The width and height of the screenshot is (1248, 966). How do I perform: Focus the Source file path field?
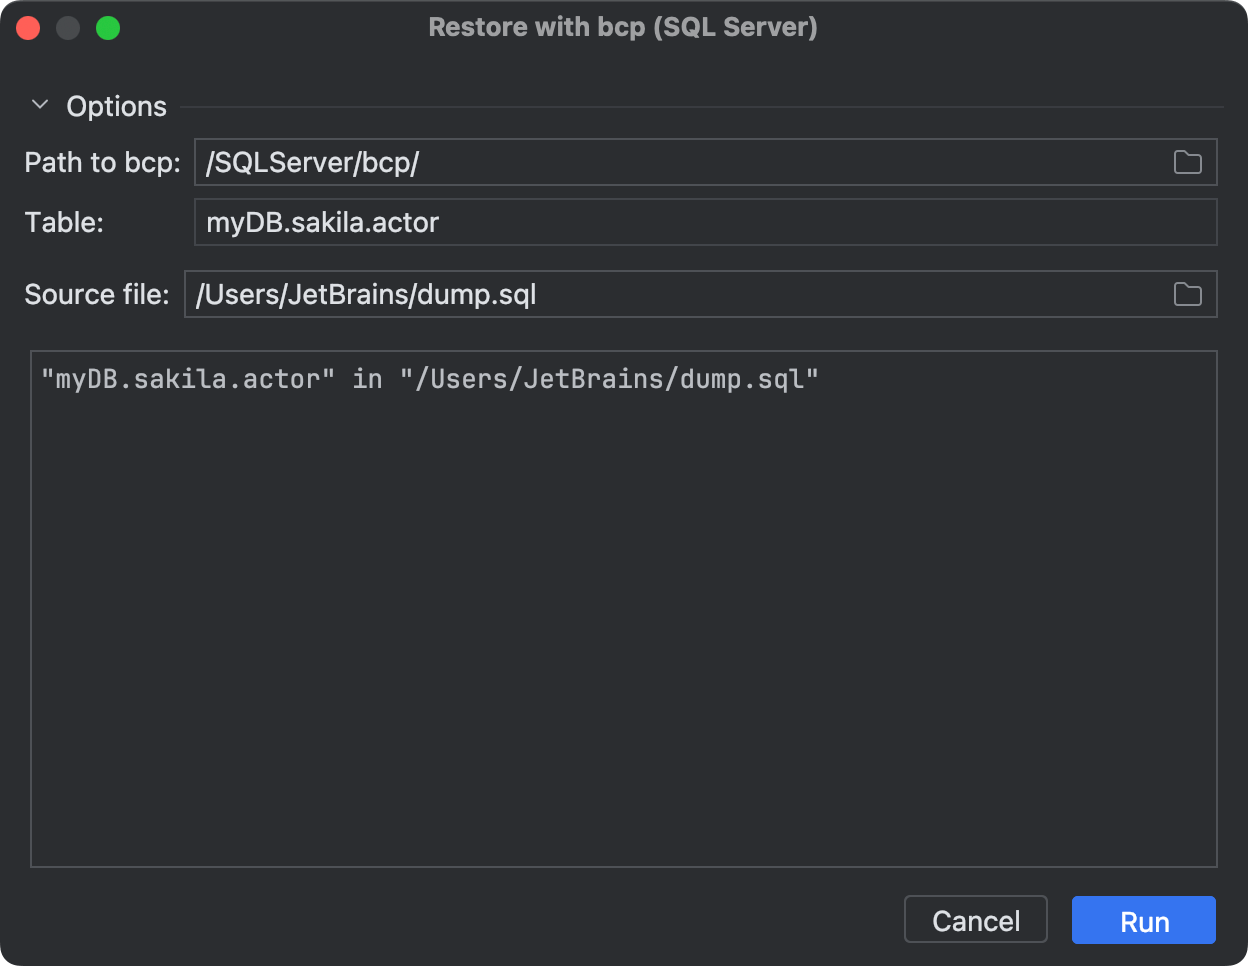click(600, 294)
